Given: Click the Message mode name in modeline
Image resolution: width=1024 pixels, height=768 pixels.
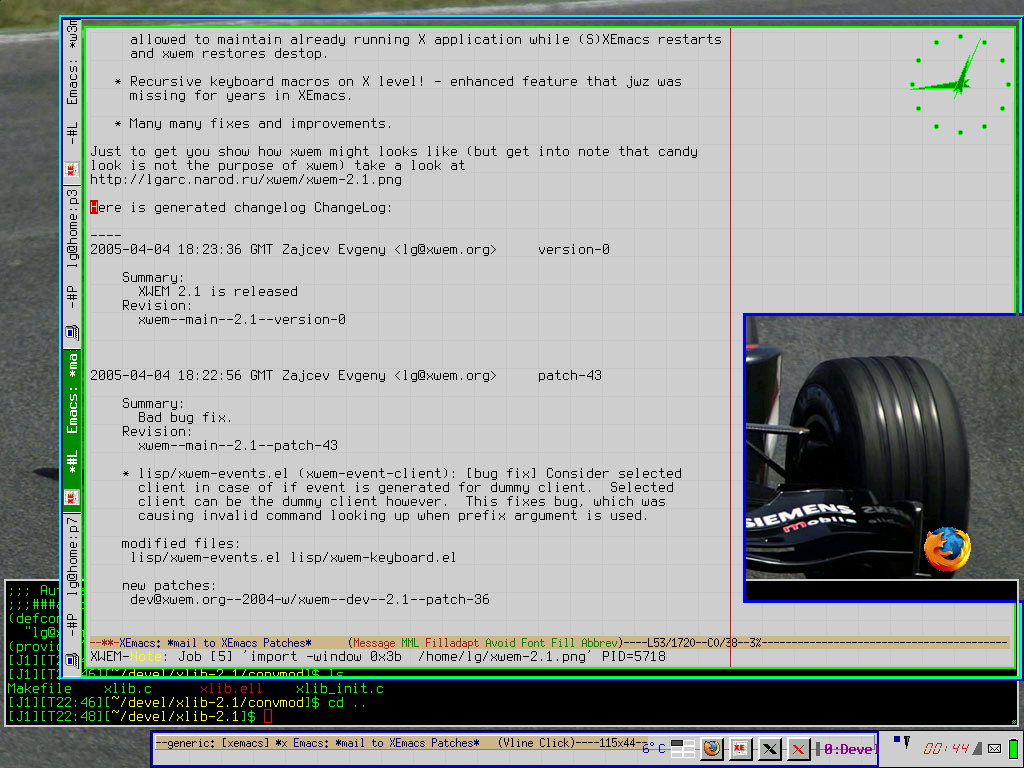Looking at the screenshot, I should point(374,643).
